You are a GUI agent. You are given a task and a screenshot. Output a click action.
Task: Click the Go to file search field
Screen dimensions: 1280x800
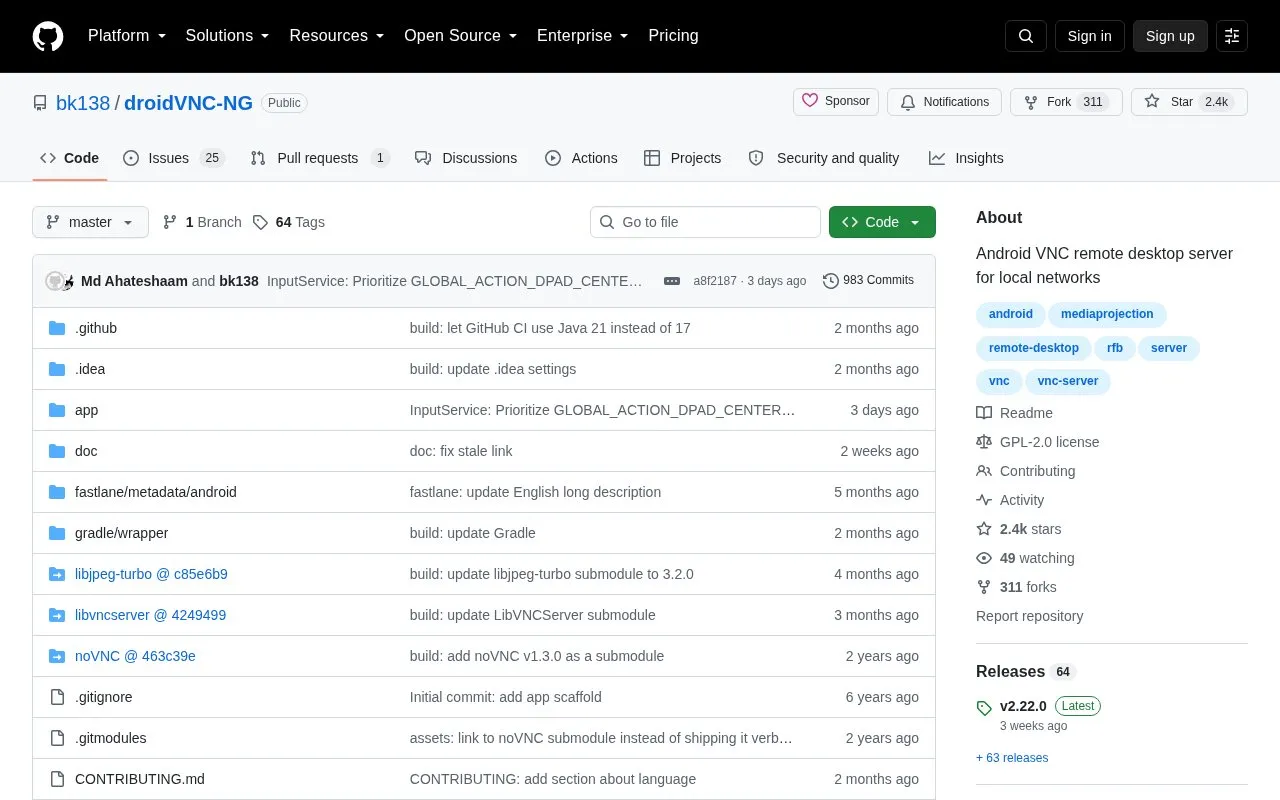point(705,222)
